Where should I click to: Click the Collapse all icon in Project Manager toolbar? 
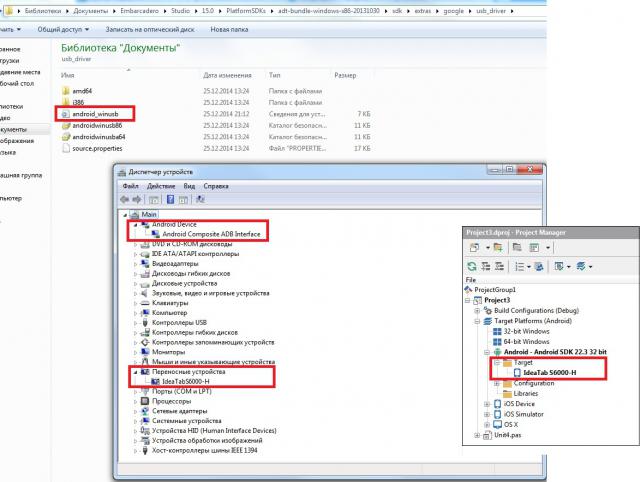499,267
